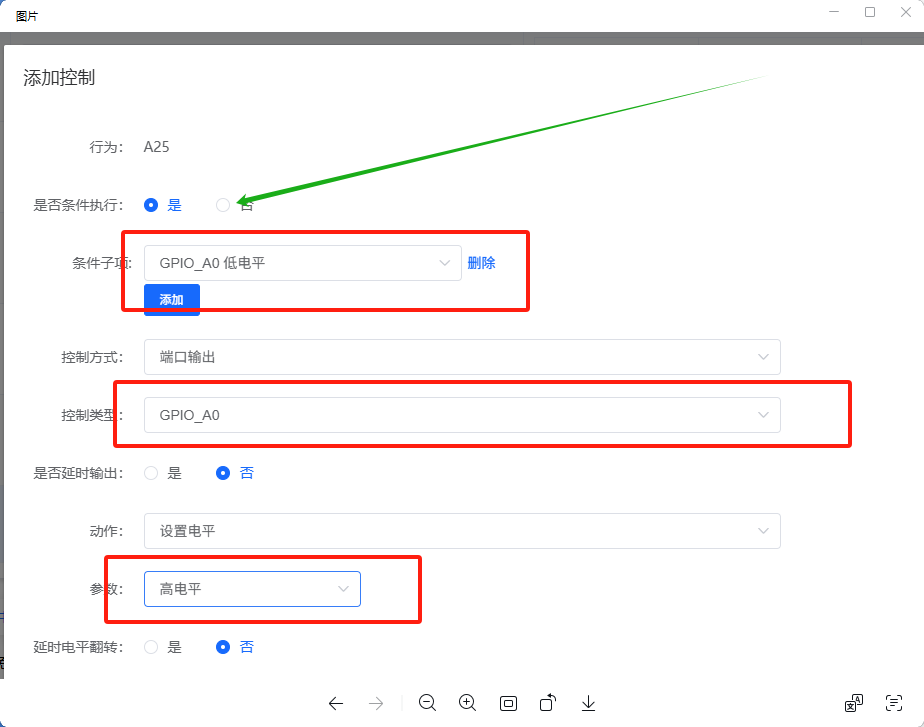Click the zoom out magnifier icon
Image resolution: width=924 pixels, height=727 pixels.
pos(427,703)
